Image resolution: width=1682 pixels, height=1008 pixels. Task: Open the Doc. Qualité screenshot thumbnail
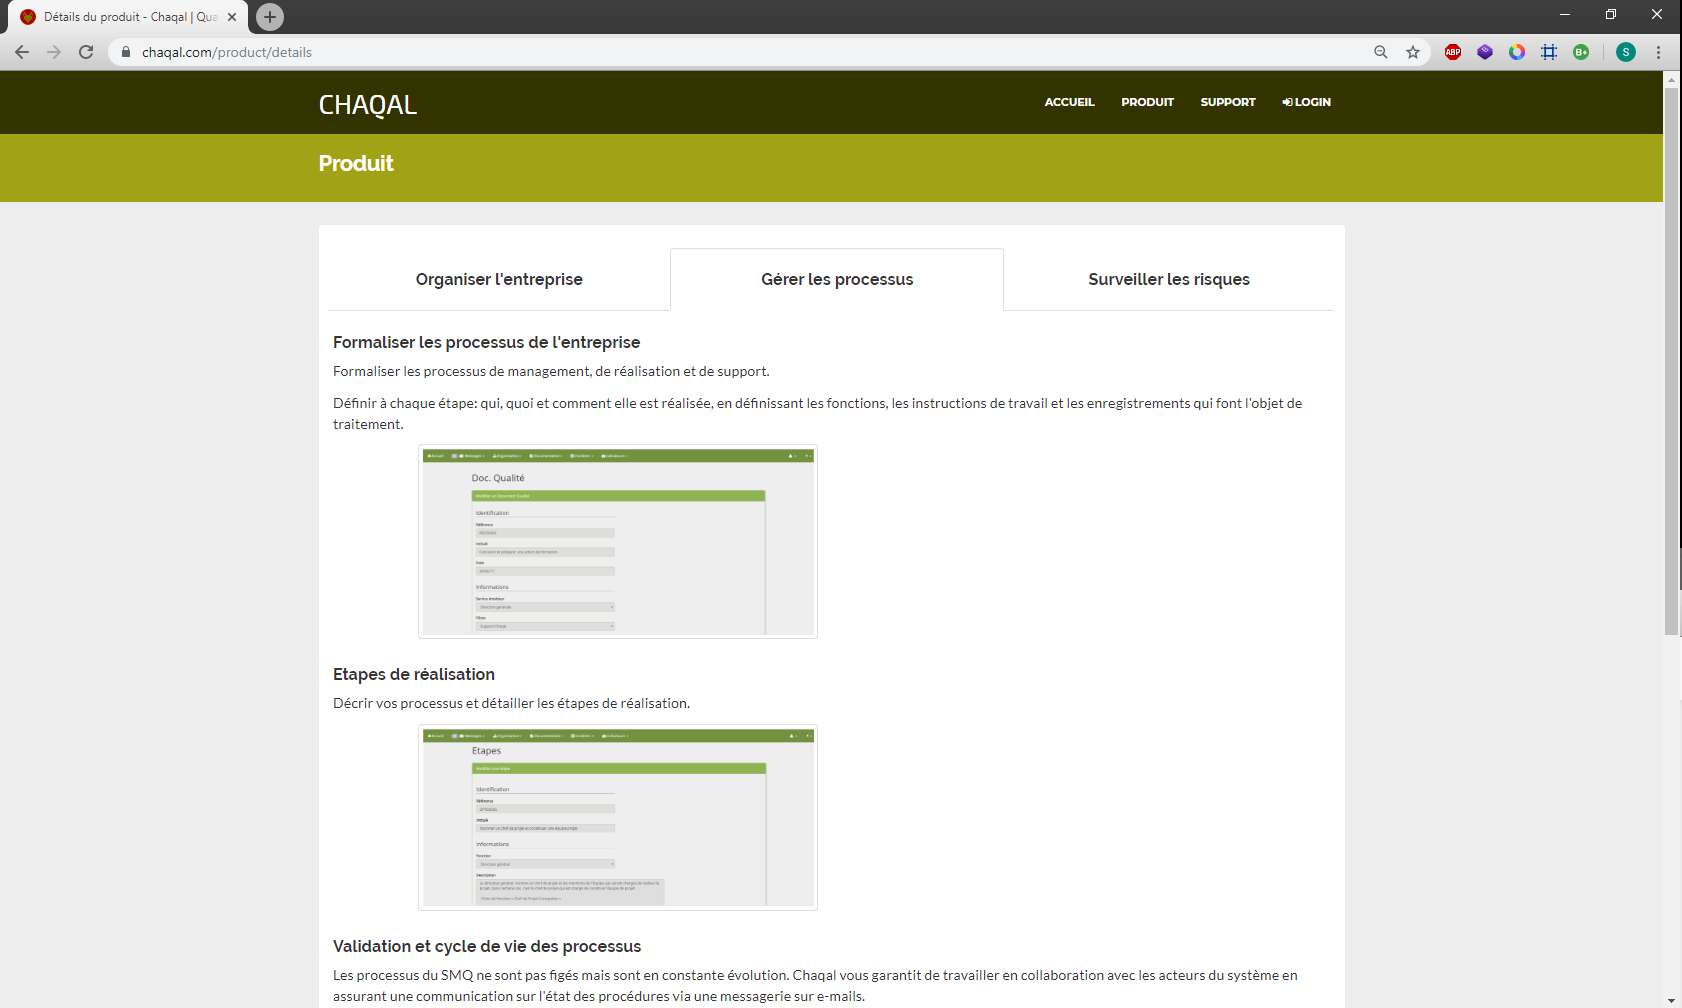(618, 541)
